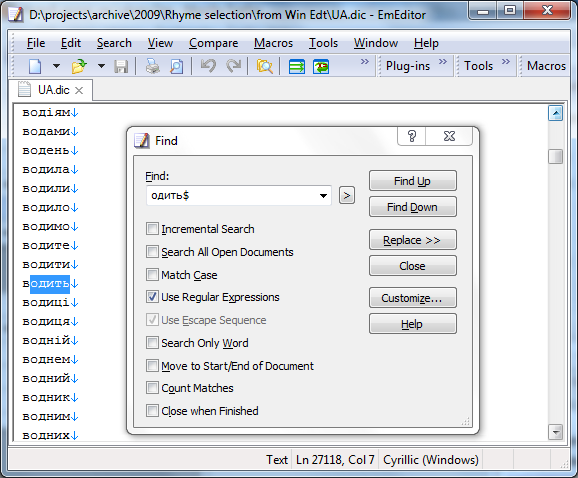Click the vertical scrollbar thumb
The width and height of the screenshot is (578, 478).
pos(555,156)
